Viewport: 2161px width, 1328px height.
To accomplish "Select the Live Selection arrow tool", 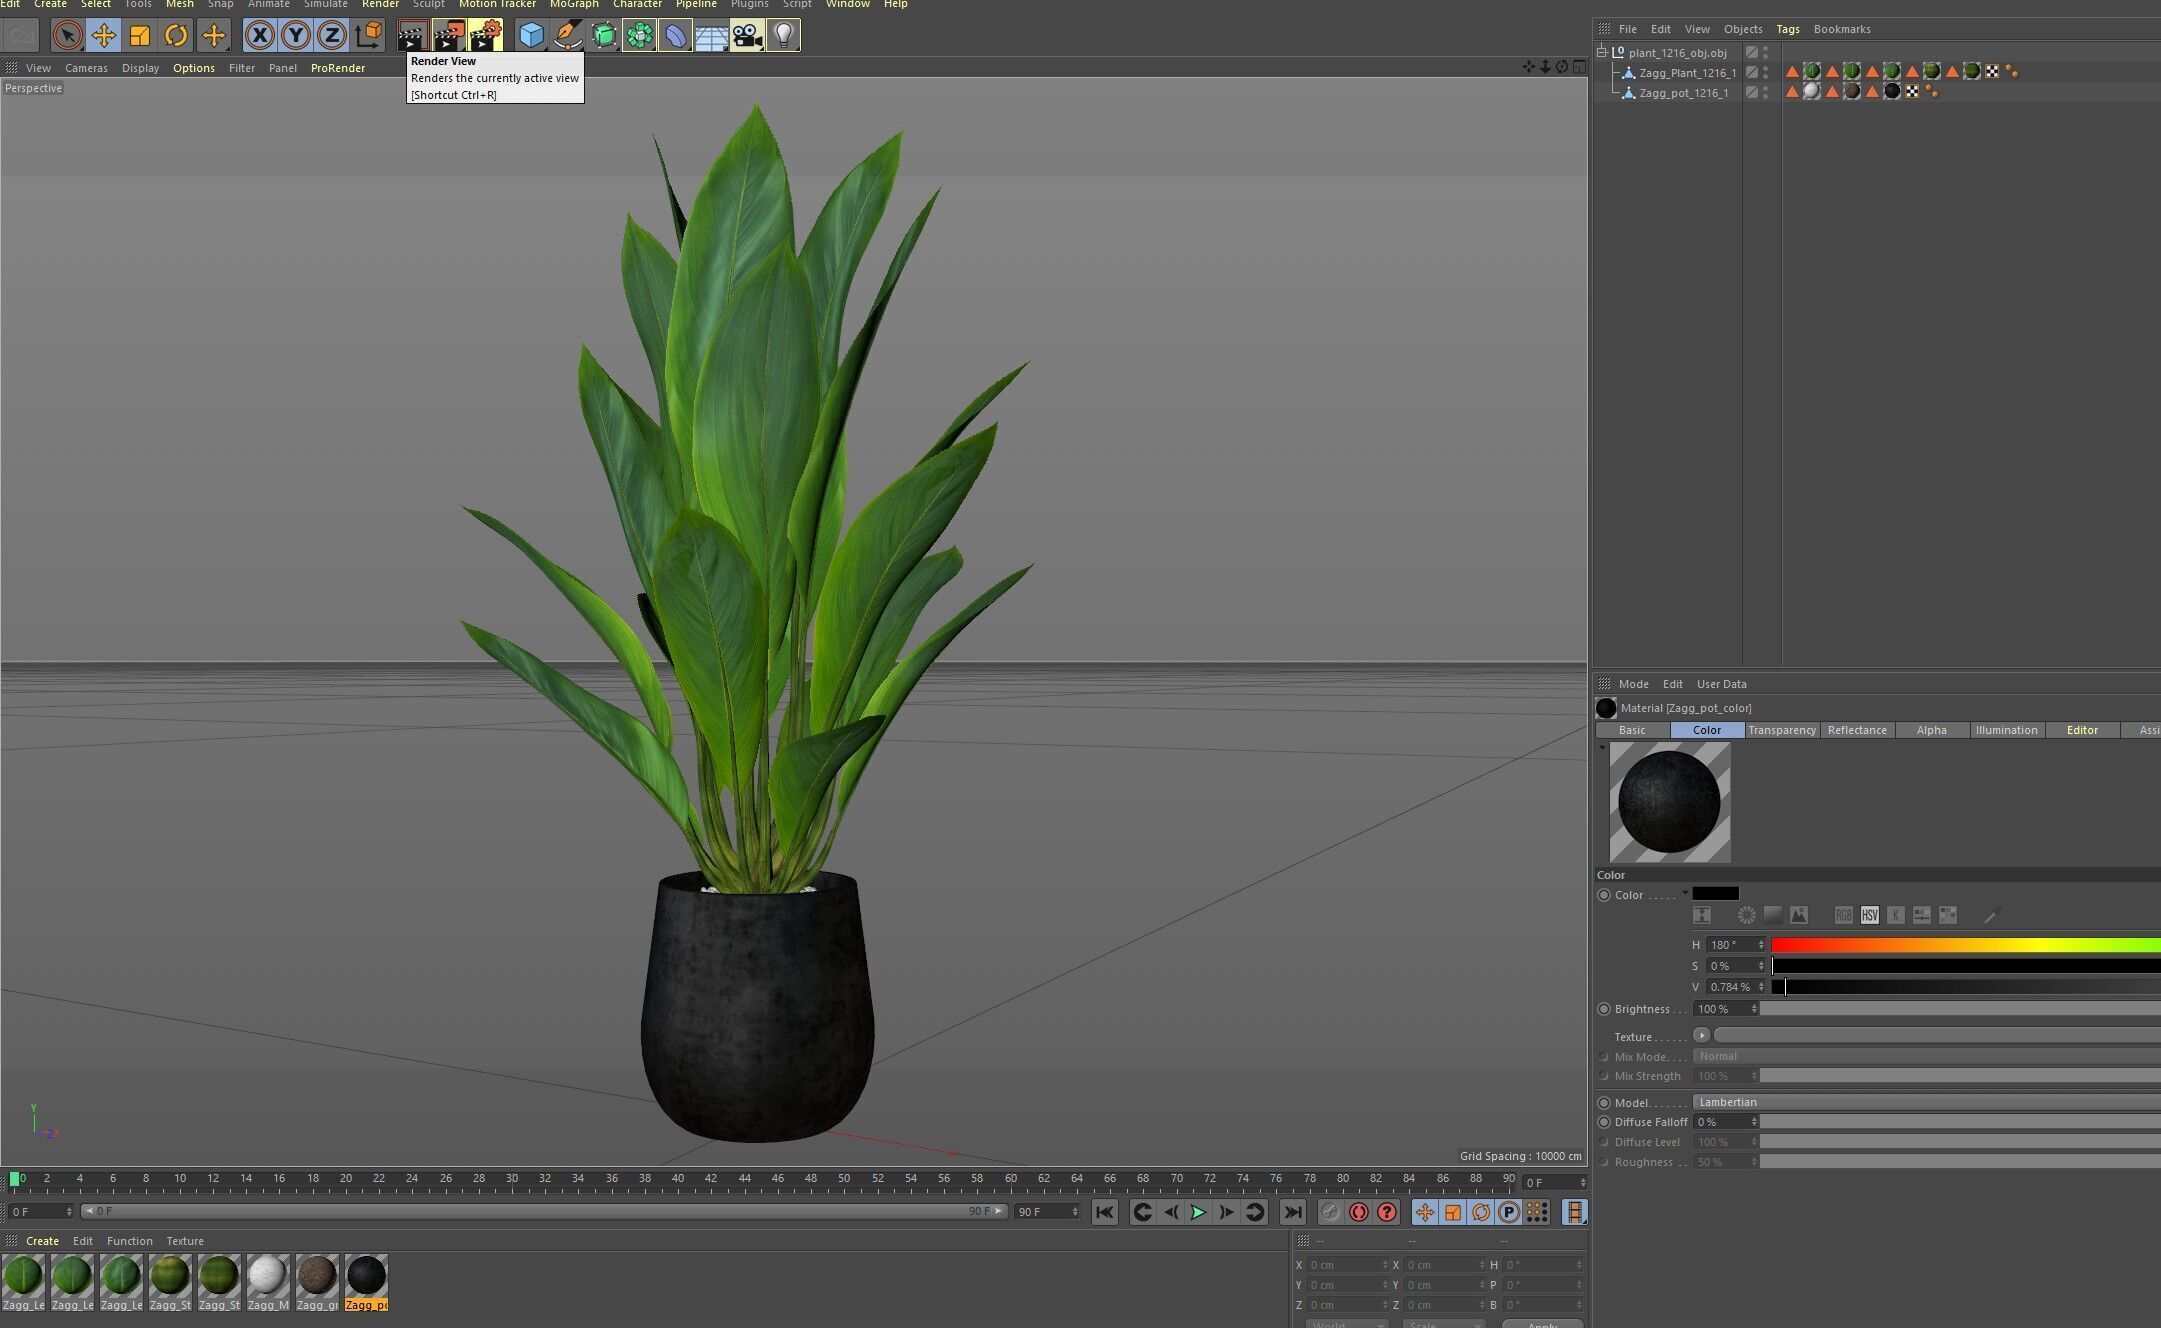I will (x=67, y=36).
